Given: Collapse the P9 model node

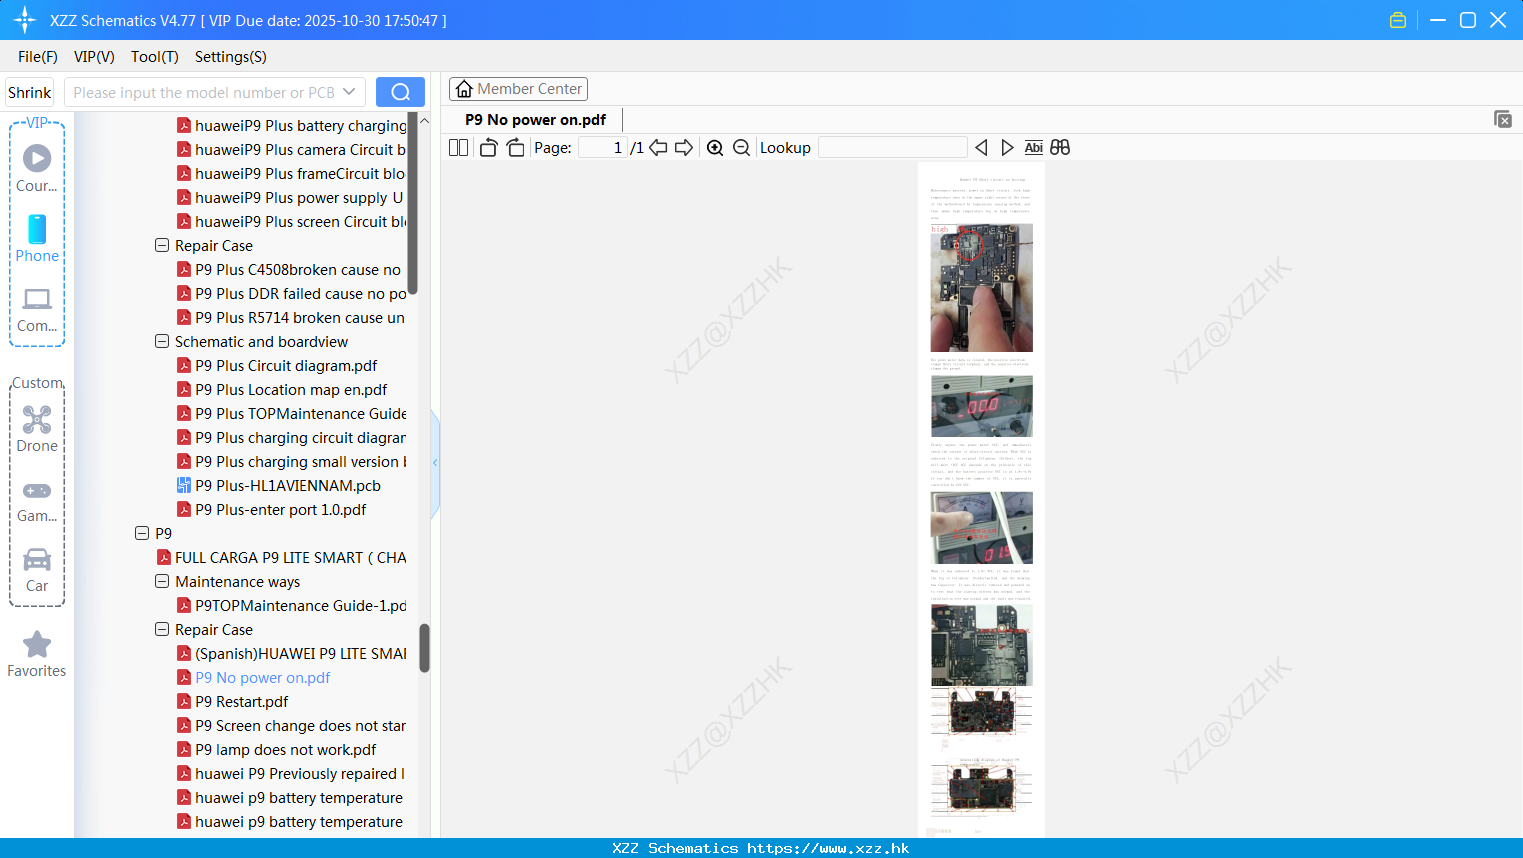Looking at the screenshot, I should [142, 533].
